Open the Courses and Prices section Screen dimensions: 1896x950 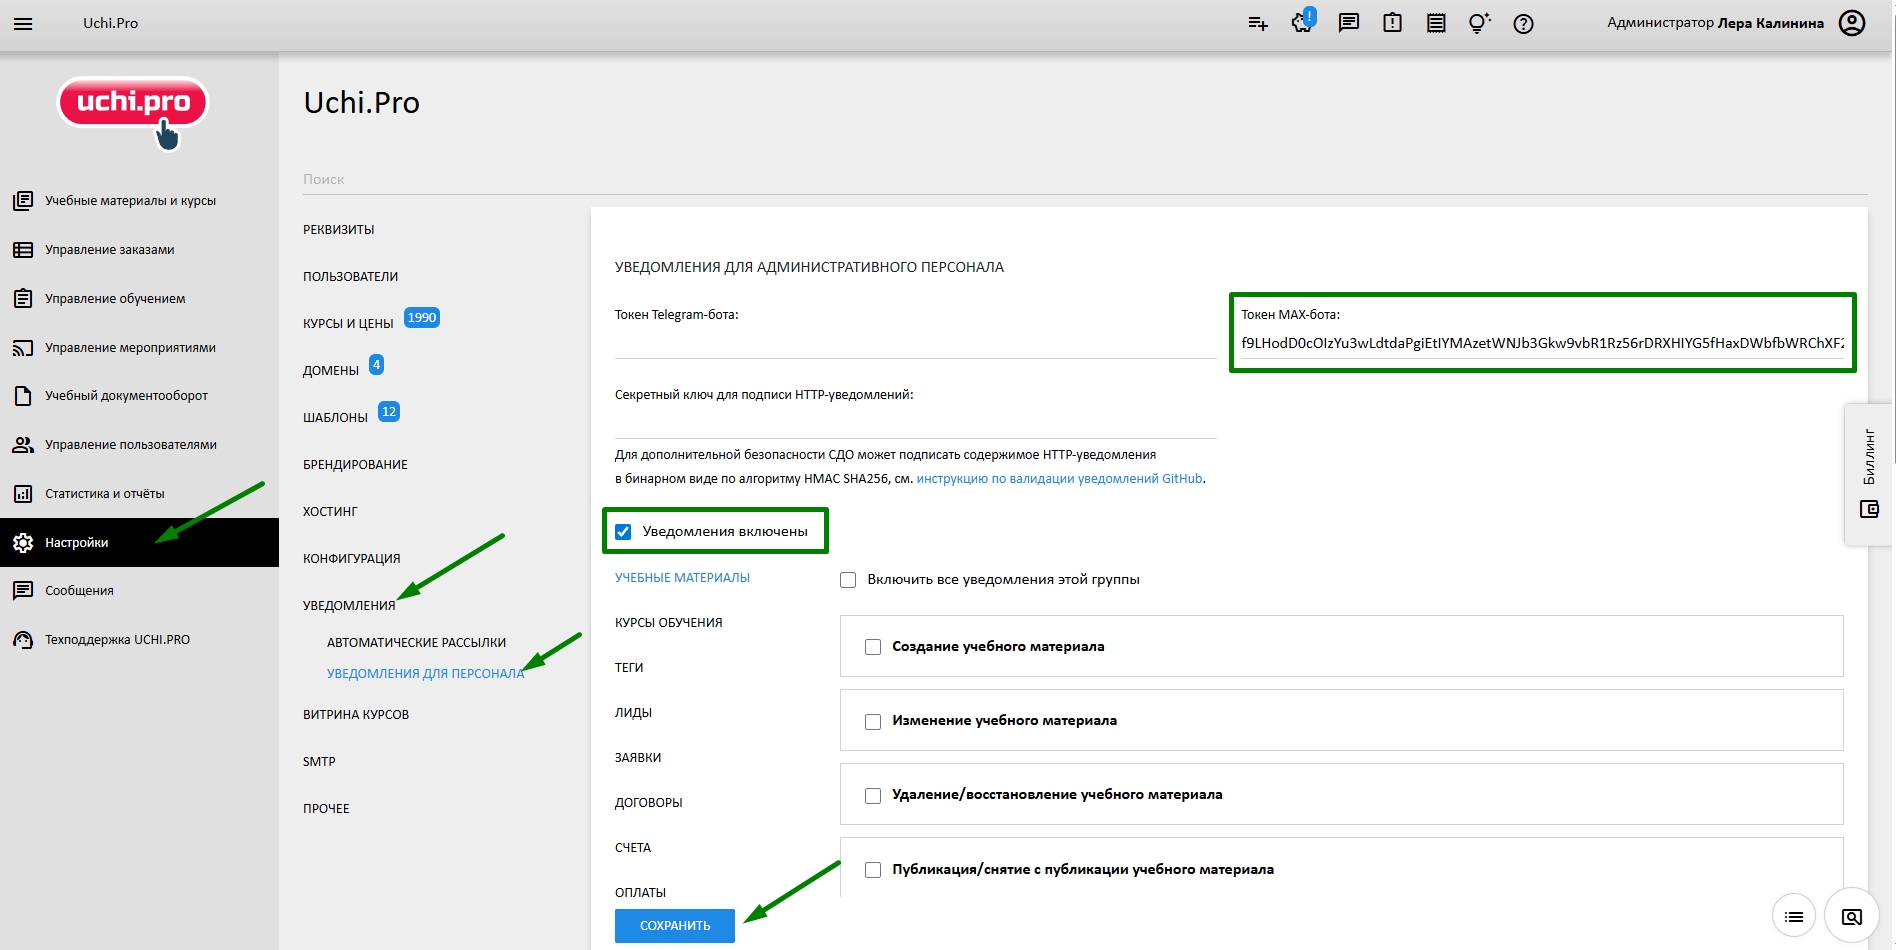(x=348, y=324)
